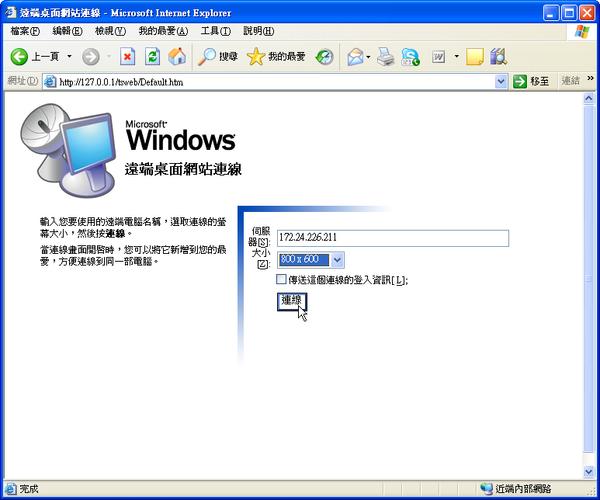Click the Skype toolbar icon

(410, 57)
